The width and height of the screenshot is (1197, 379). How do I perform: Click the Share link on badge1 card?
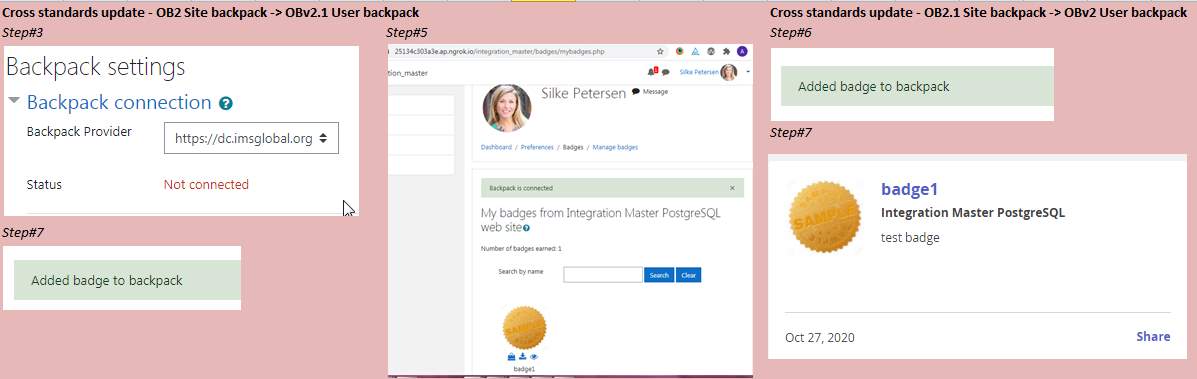(1153, 336)
